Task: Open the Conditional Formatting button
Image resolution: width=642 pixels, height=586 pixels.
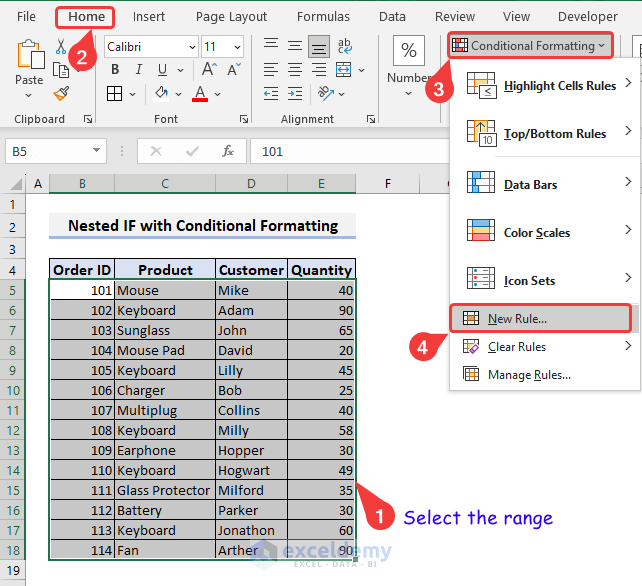Action: 529,45
